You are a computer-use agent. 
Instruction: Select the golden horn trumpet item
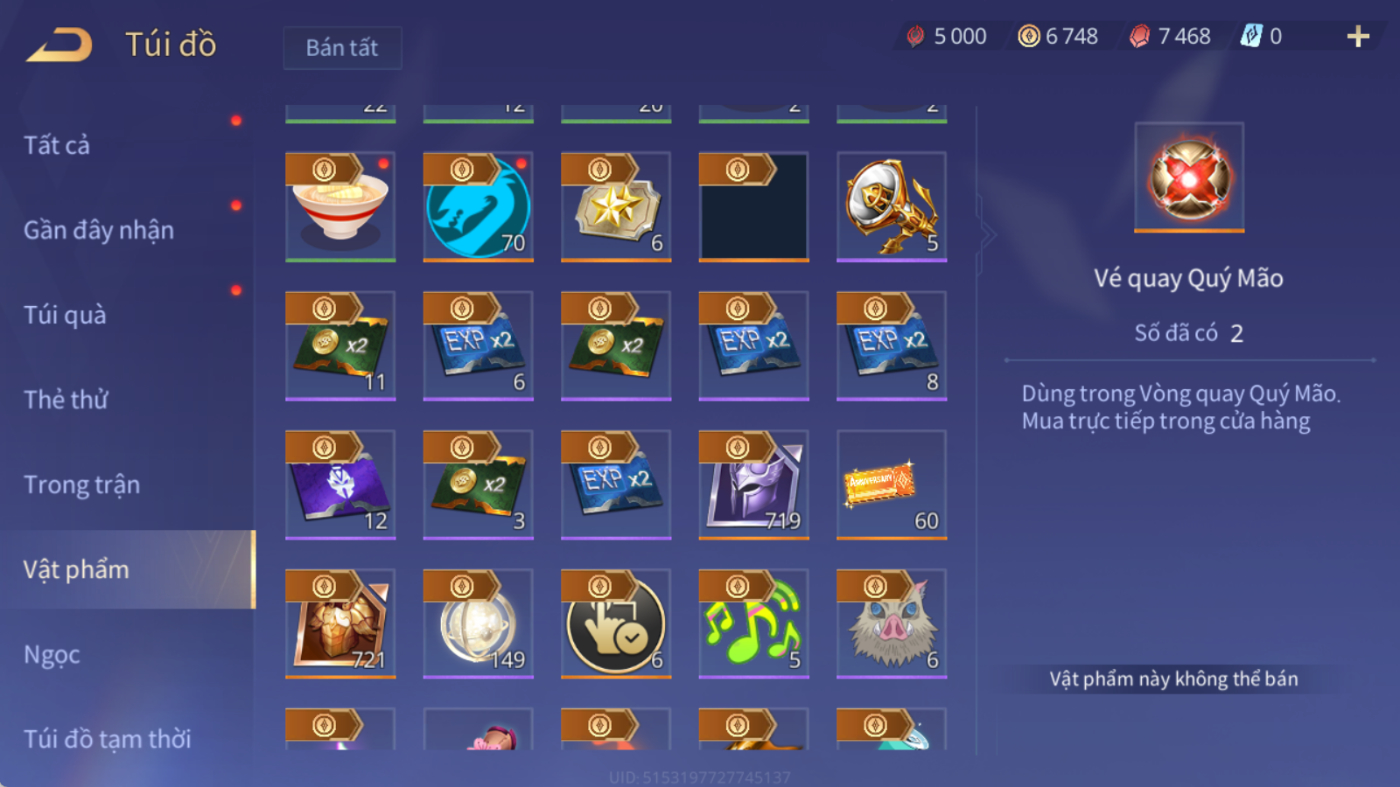pos(892,207)
